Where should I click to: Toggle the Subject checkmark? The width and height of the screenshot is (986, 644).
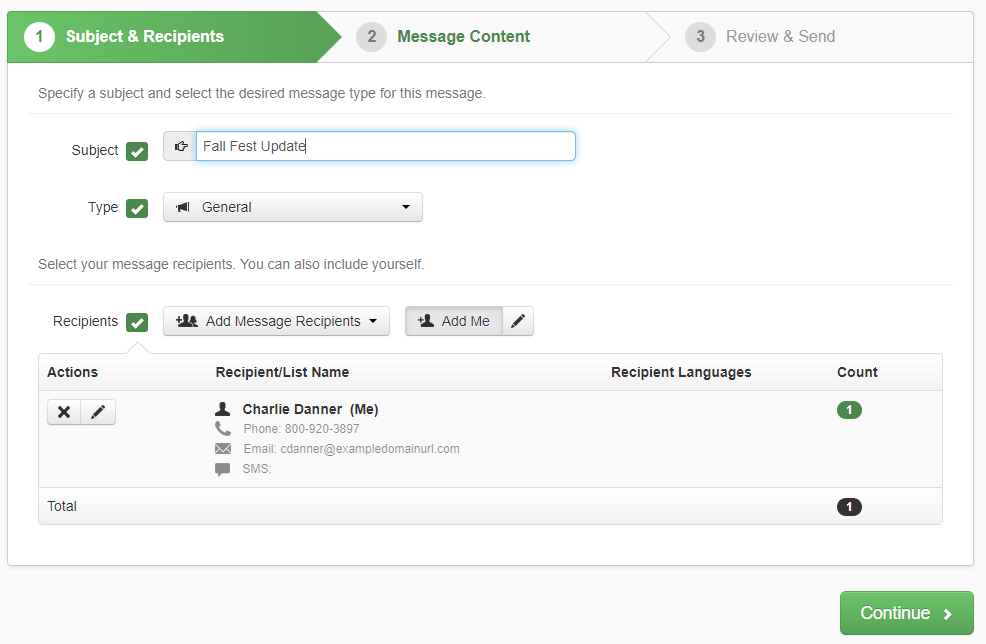pos(137,150)
